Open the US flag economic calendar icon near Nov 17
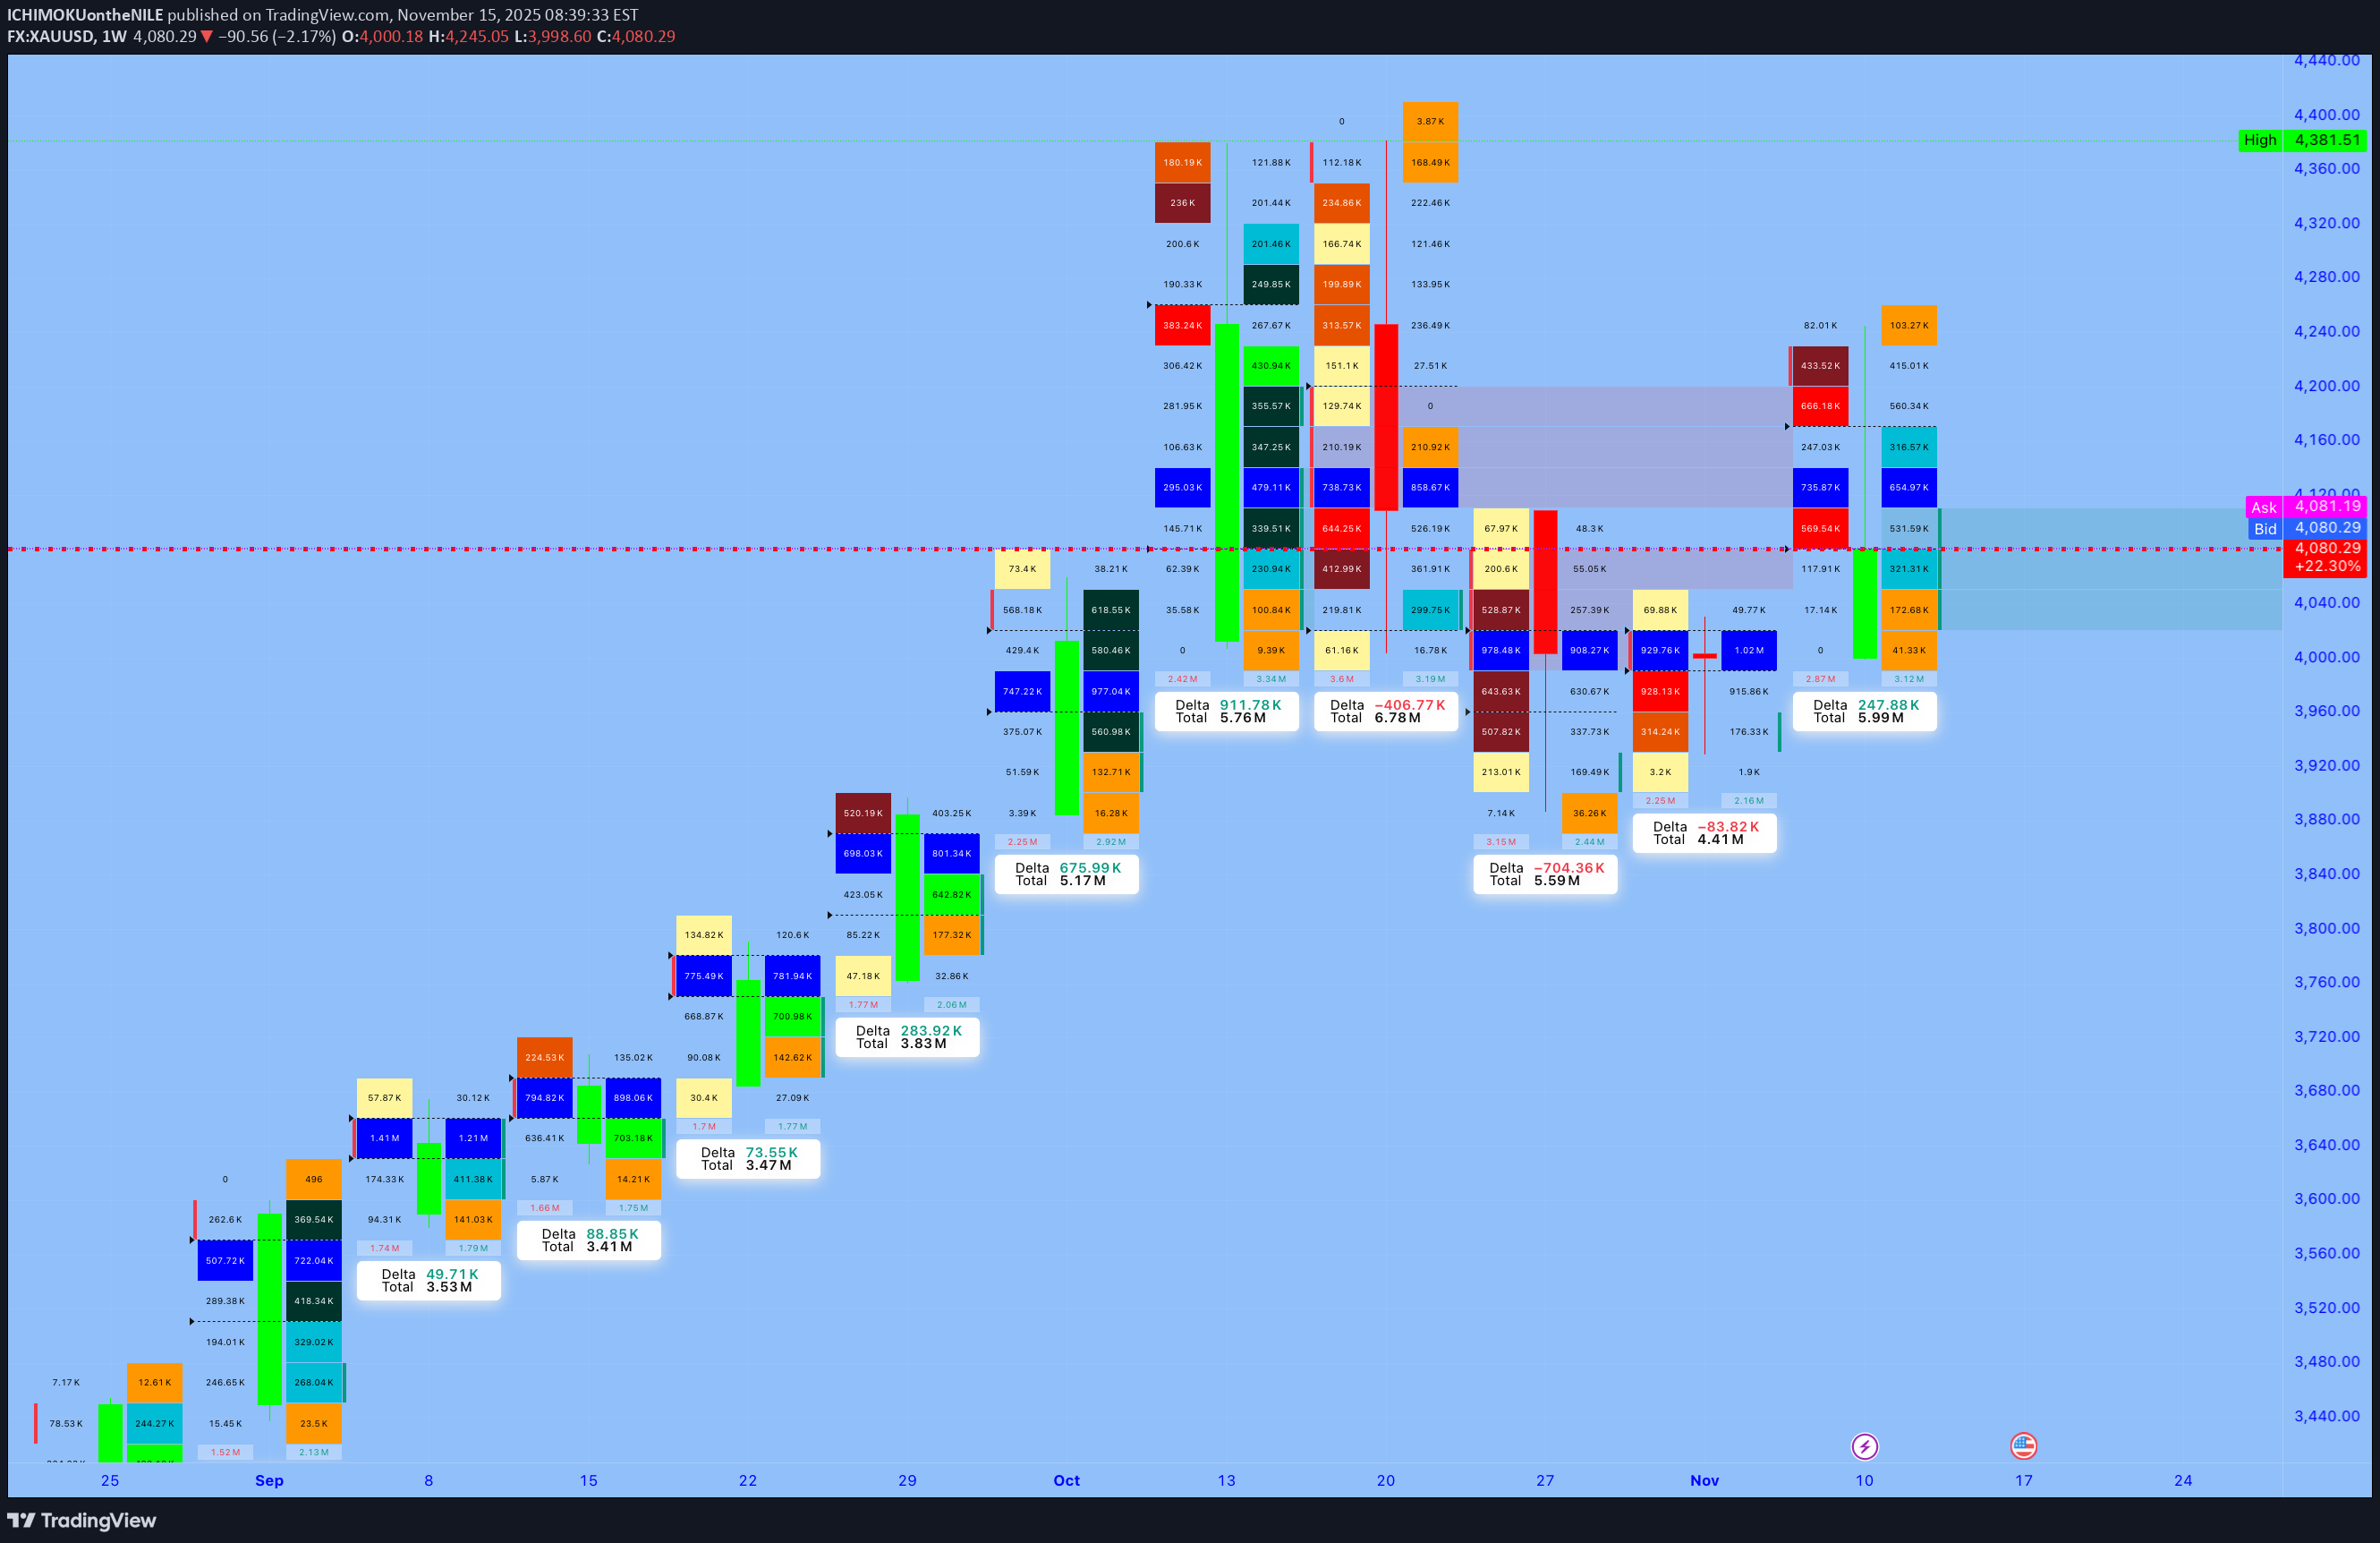Screen dimensions: 2380x1543 click(x=2024, y=1446)
